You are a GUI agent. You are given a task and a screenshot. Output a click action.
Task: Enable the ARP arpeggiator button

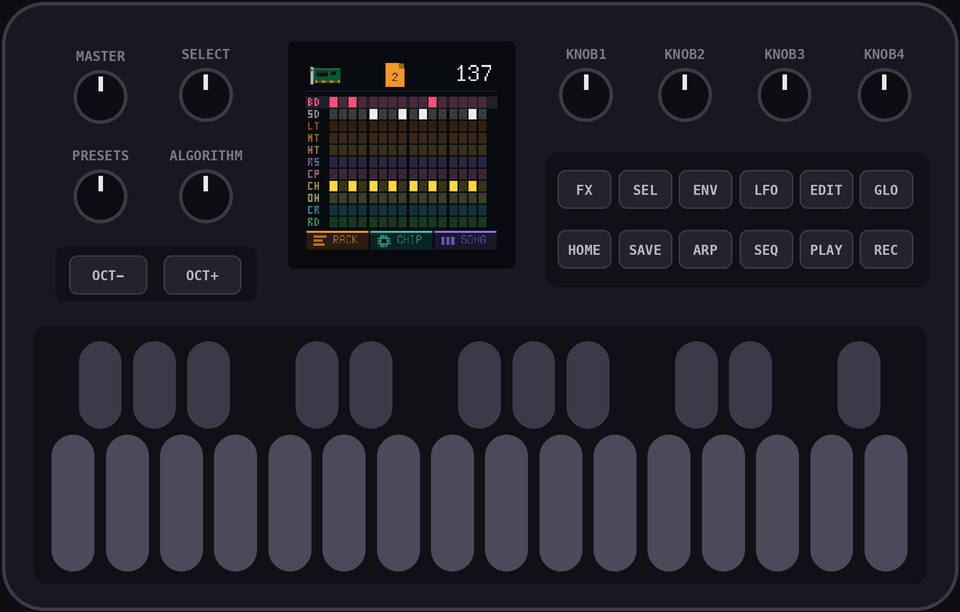[705, 250]
